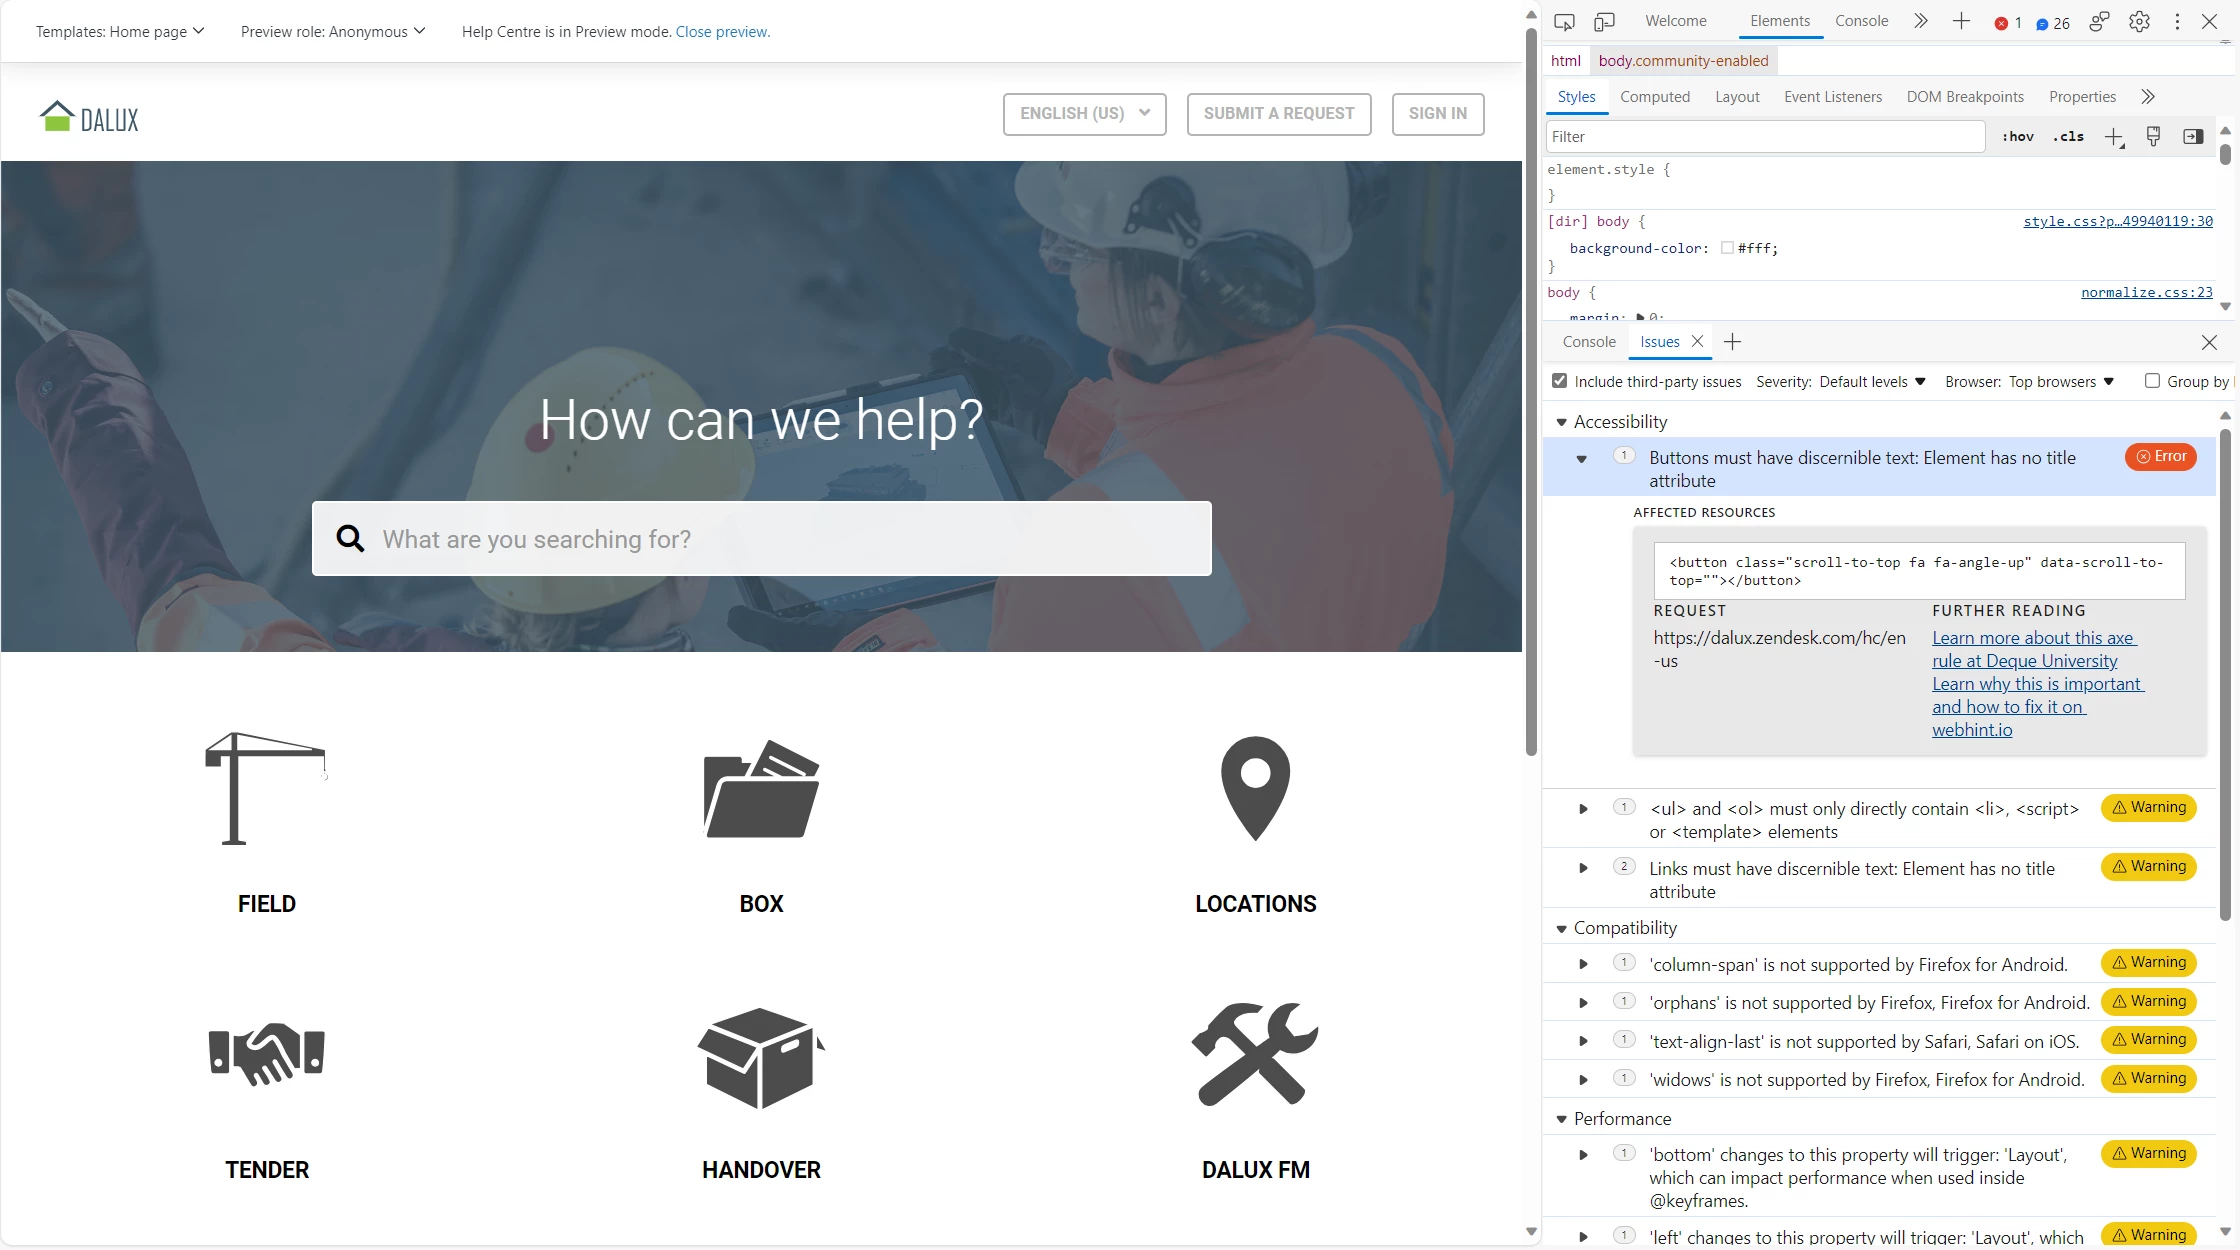Uncheck Include third-party issues checkbox
The width and height of the screenshot is (2240, 1250).
[x=1559, y=381]
